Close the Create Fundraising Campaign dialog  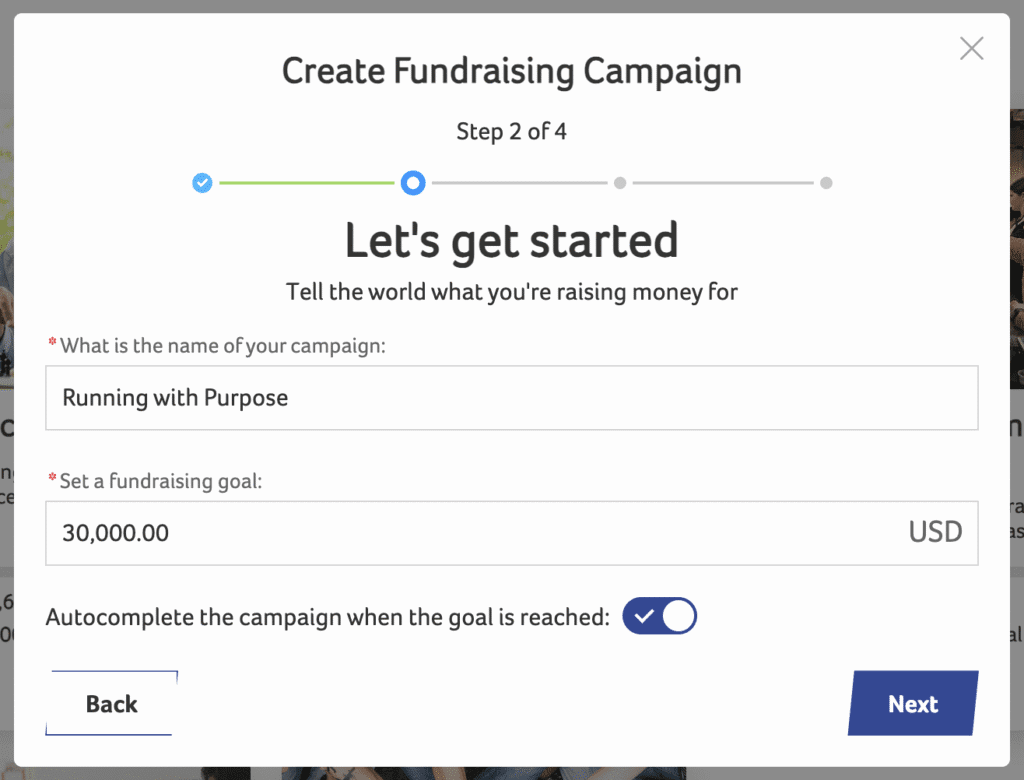[x=971, y=48]
